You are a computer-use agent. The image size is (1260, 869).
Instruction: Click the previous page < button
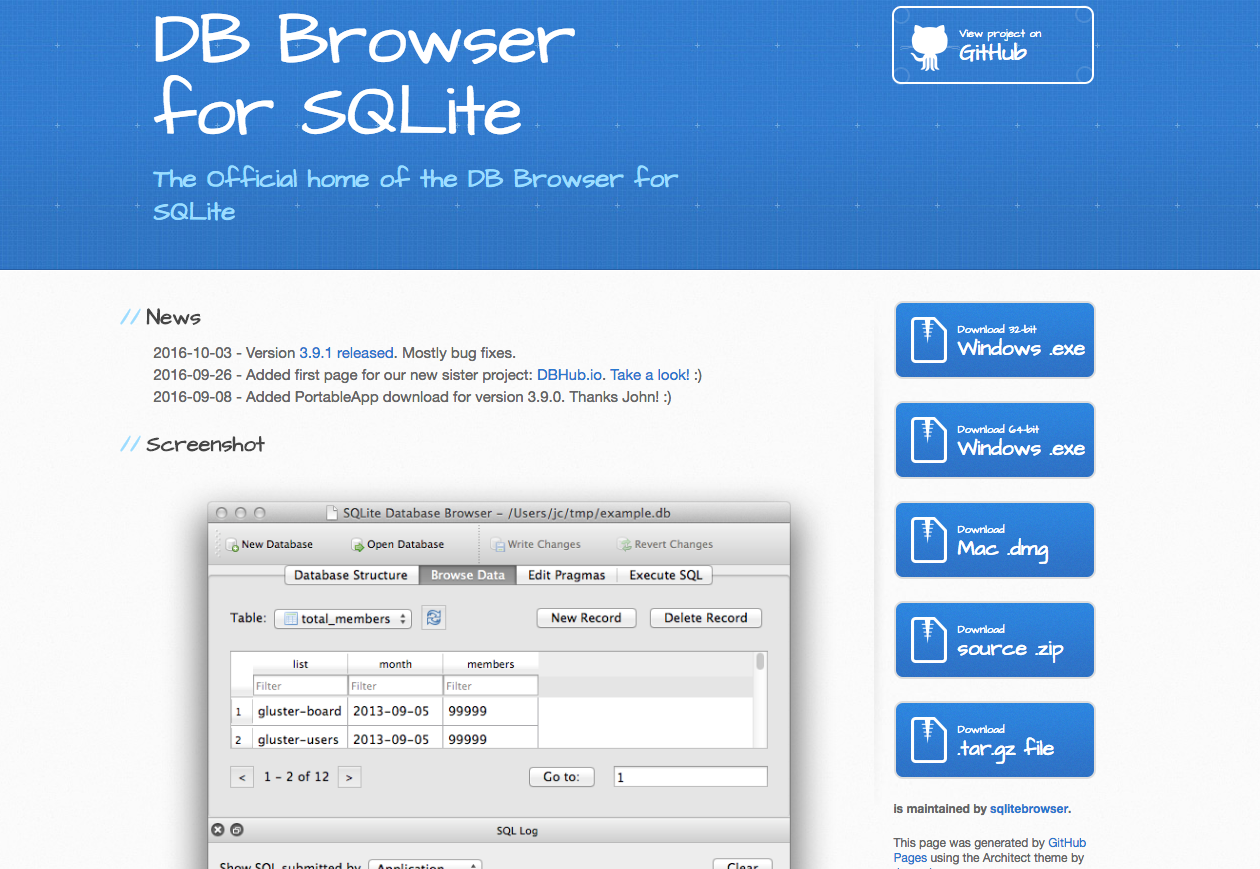(242, 777)
